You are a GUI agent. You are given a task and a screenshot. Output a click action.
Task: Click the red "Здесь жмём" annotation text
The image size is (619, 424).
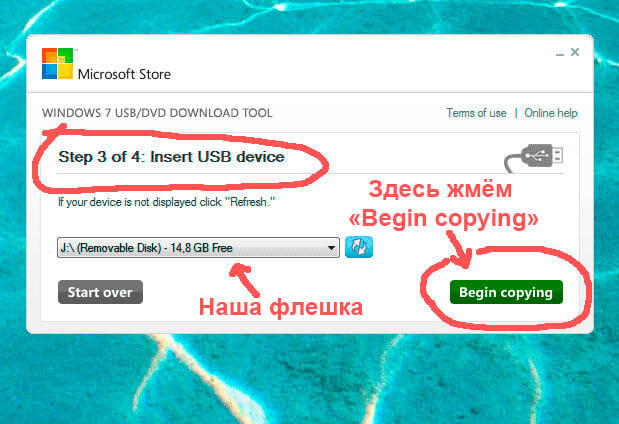[x=440, y=189]
